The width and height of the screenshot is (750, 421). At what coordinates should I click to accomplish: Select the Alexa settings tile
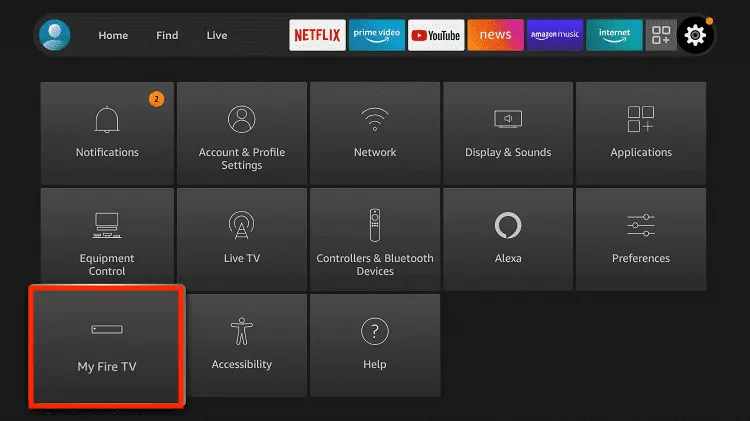click(508, 238)
